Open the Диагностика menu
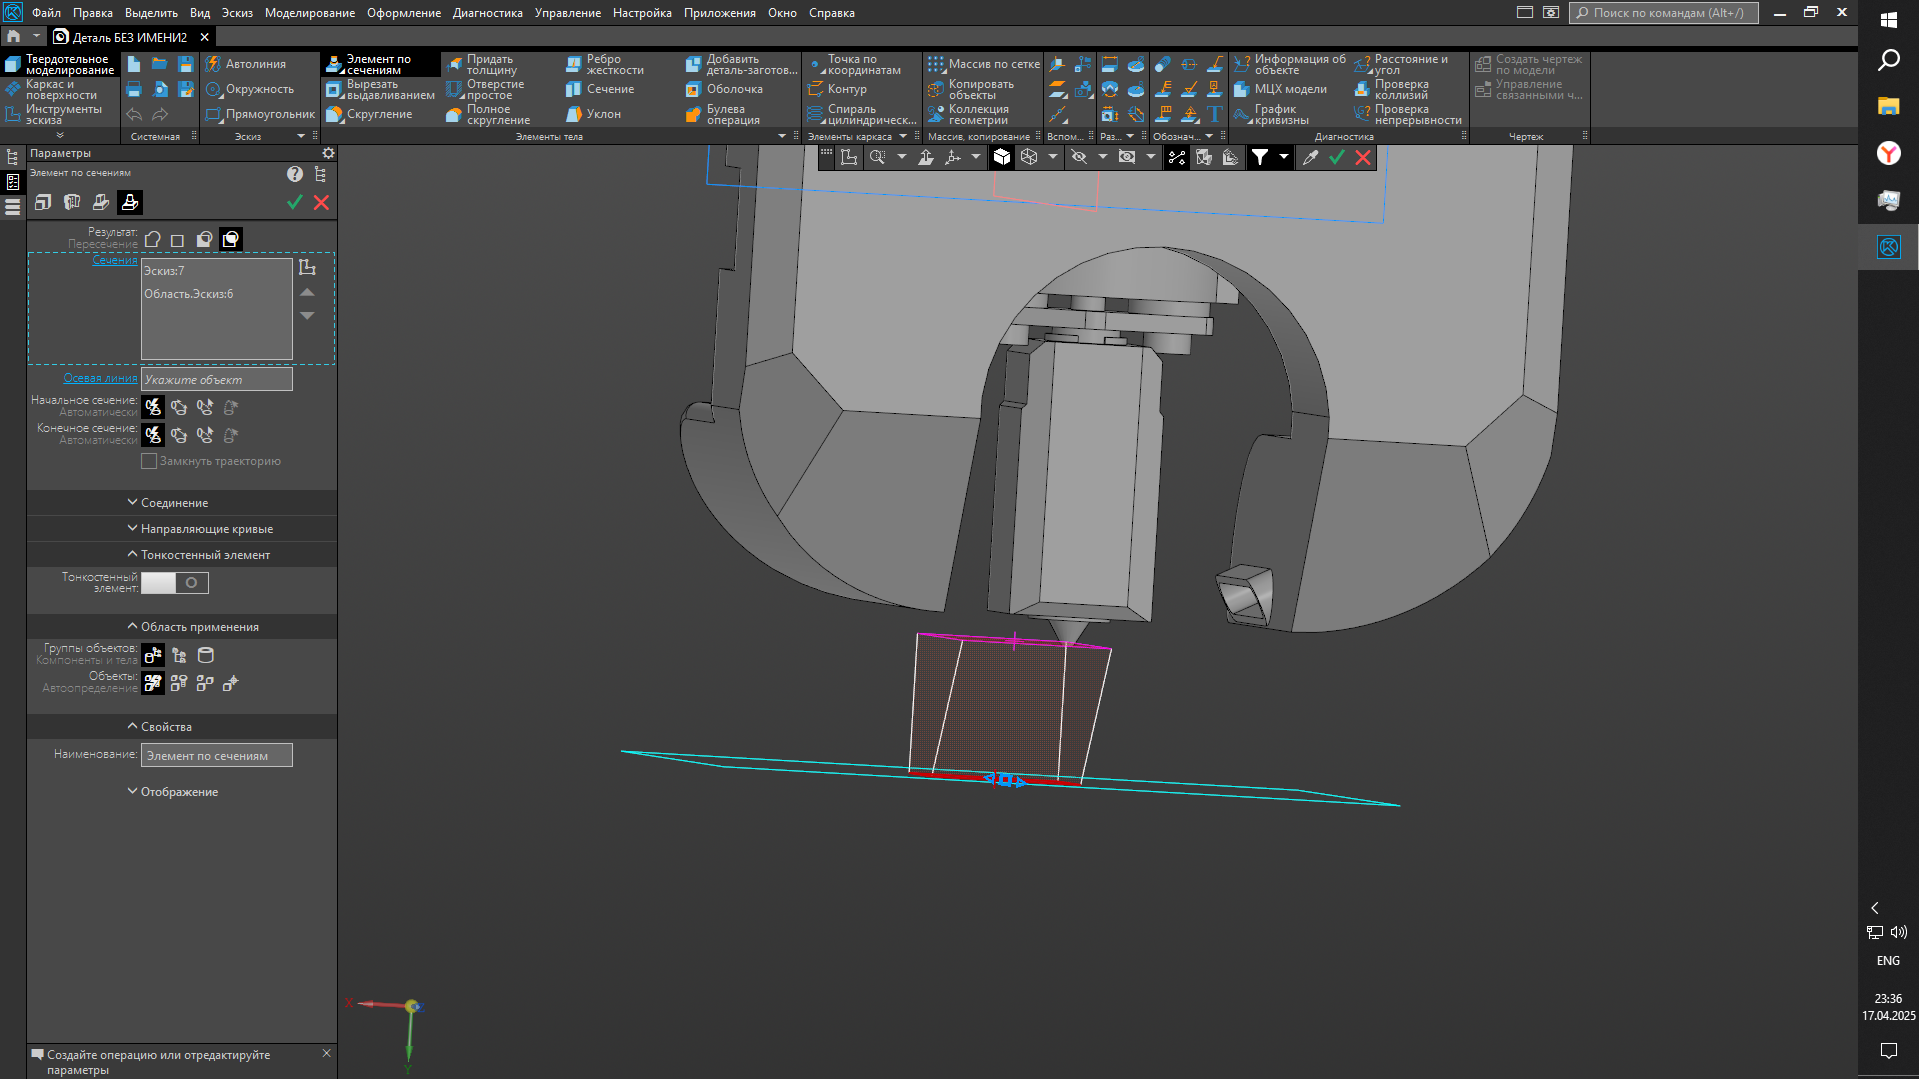1919x1079 pixels. point(487,13)
